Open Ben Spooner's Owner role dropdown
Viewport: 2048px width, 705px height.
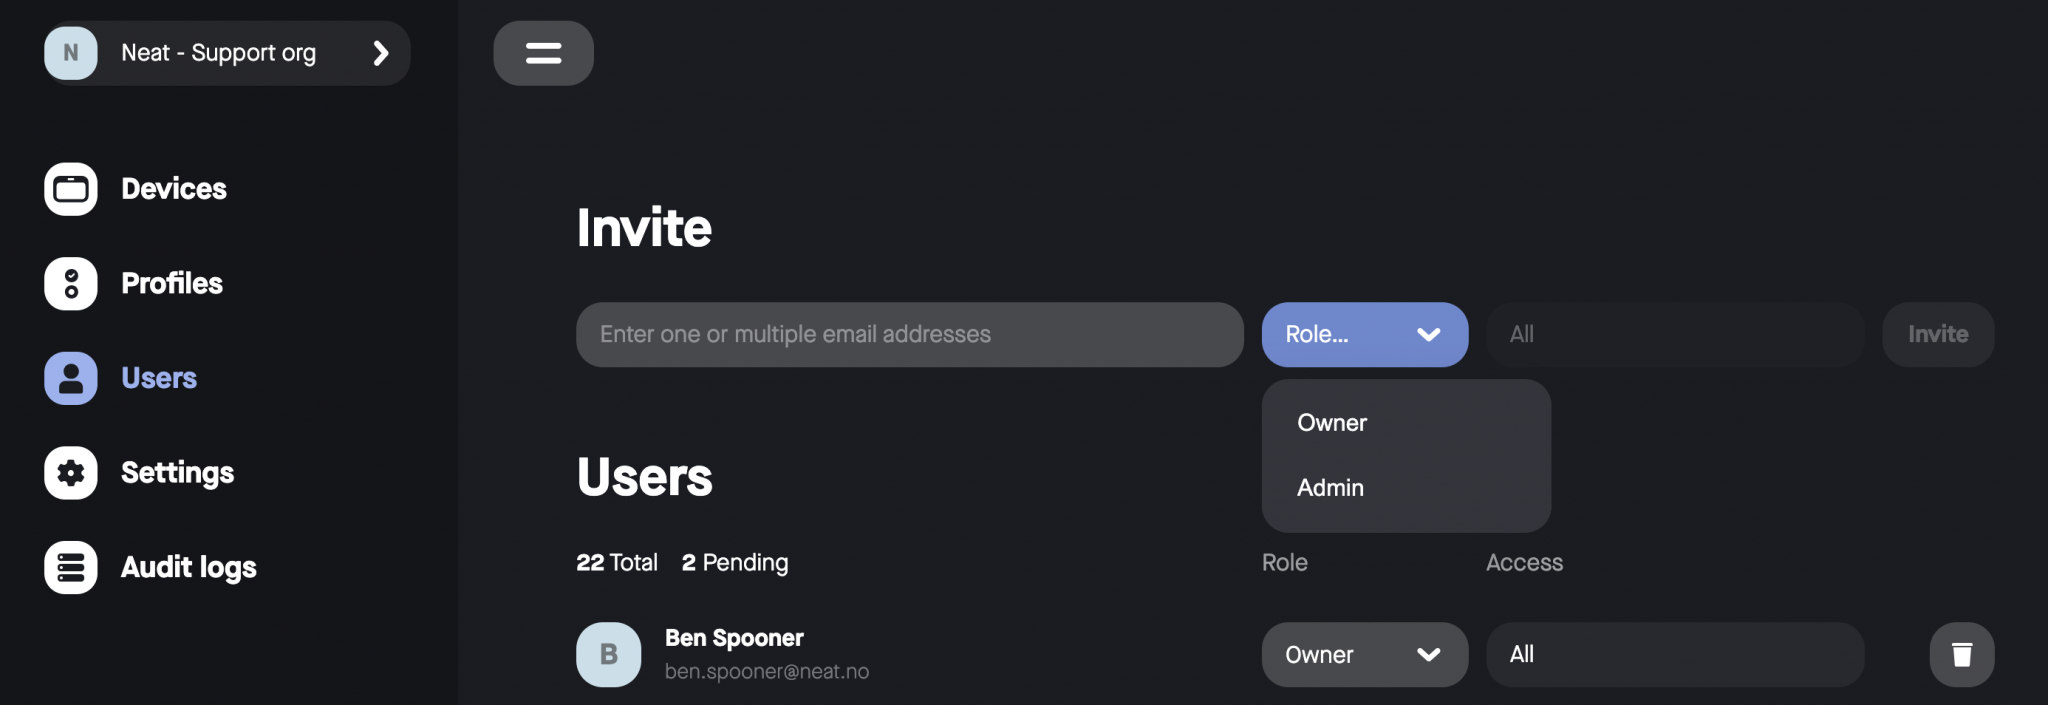(x=1364, y=654)
